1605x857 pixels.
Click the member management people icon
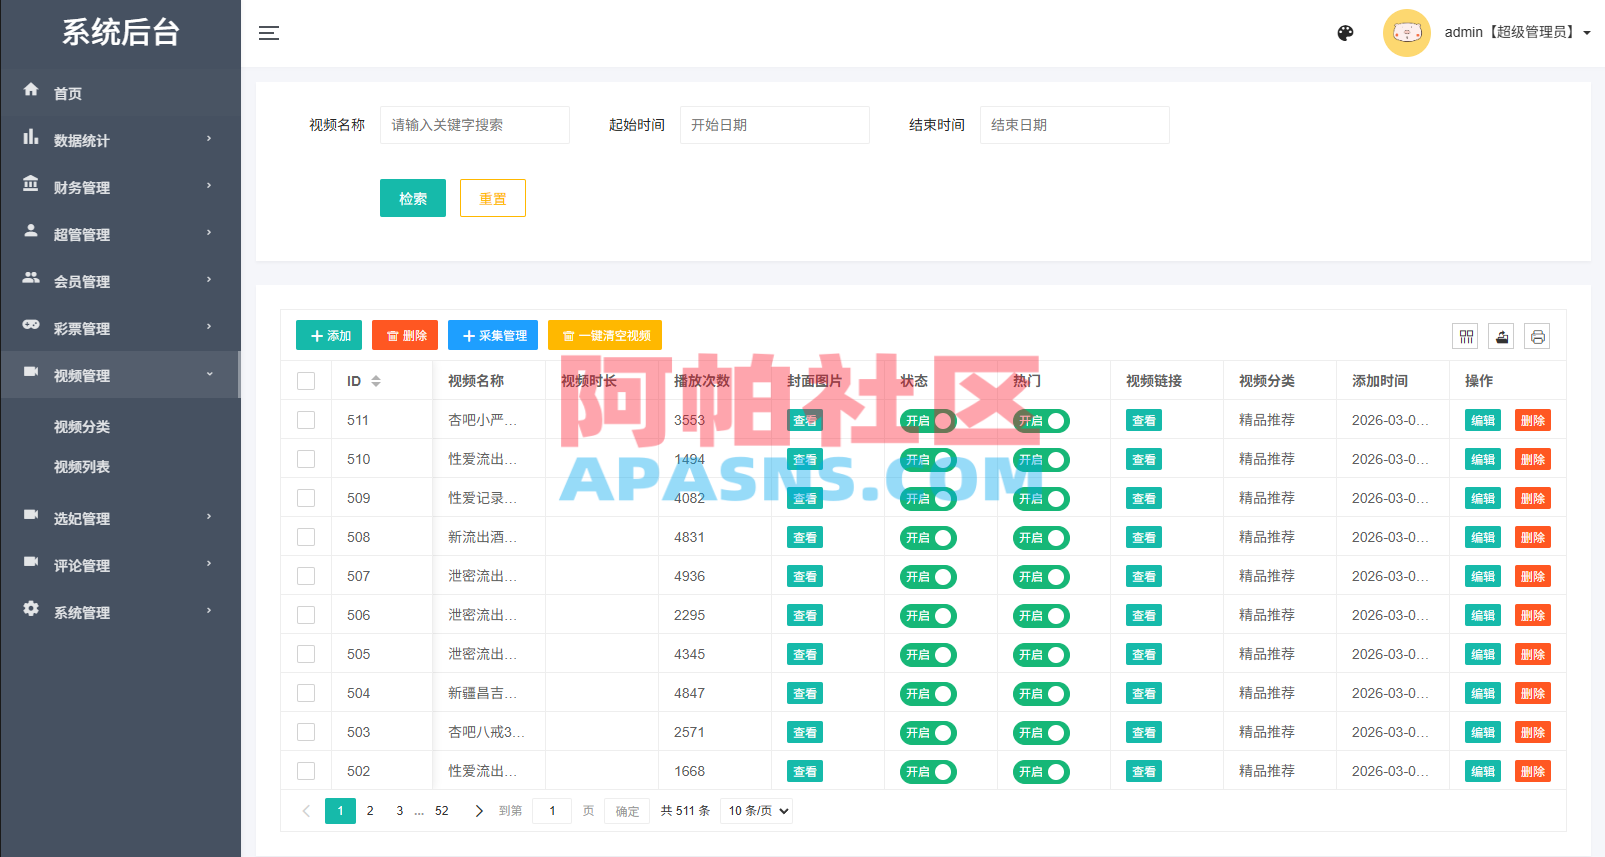(31, 278)
